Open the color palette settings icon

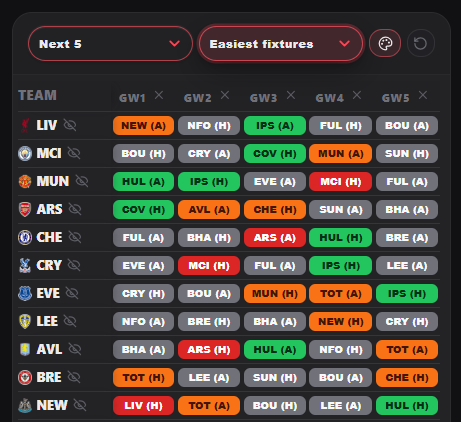click(x=385, y=43)
